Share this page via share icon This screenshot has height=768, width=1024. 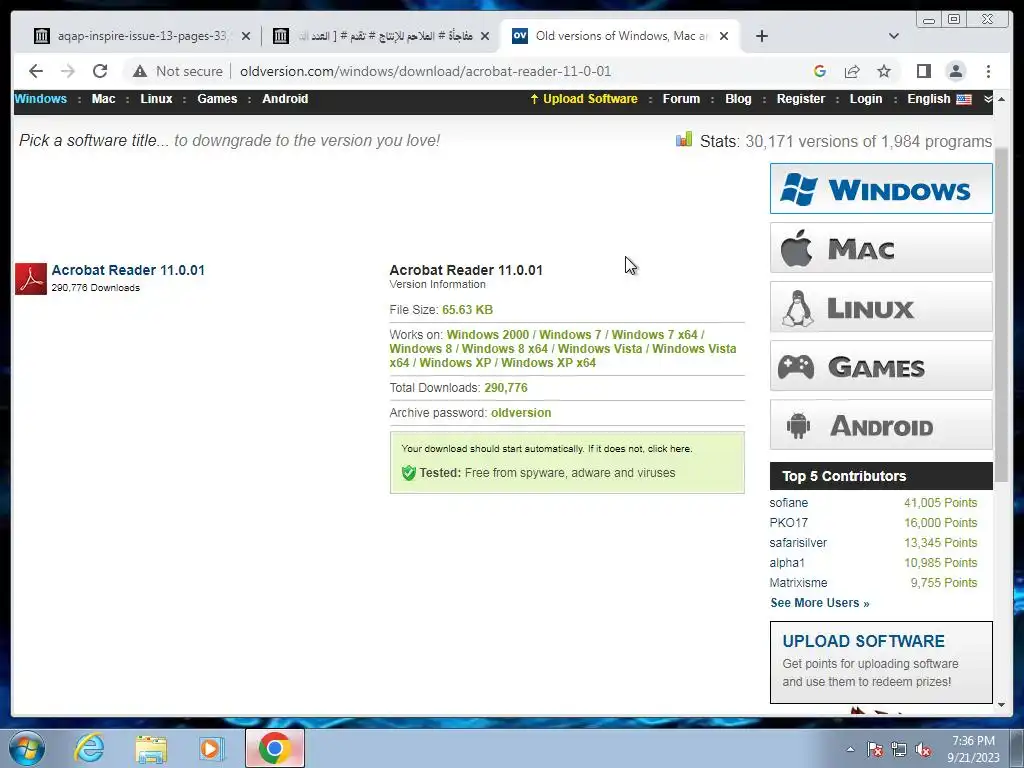852,71
